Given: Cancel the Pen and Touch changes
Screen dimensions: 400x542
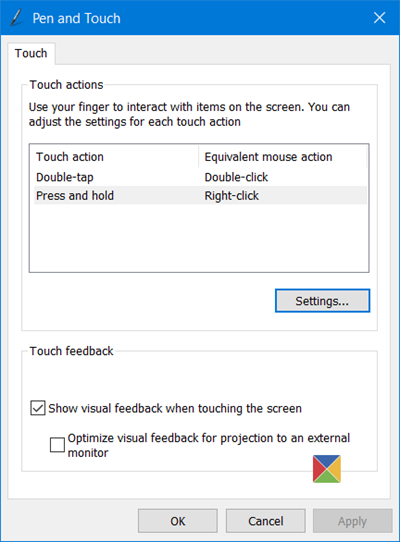Looking at the screenshot, I should 266,521.
